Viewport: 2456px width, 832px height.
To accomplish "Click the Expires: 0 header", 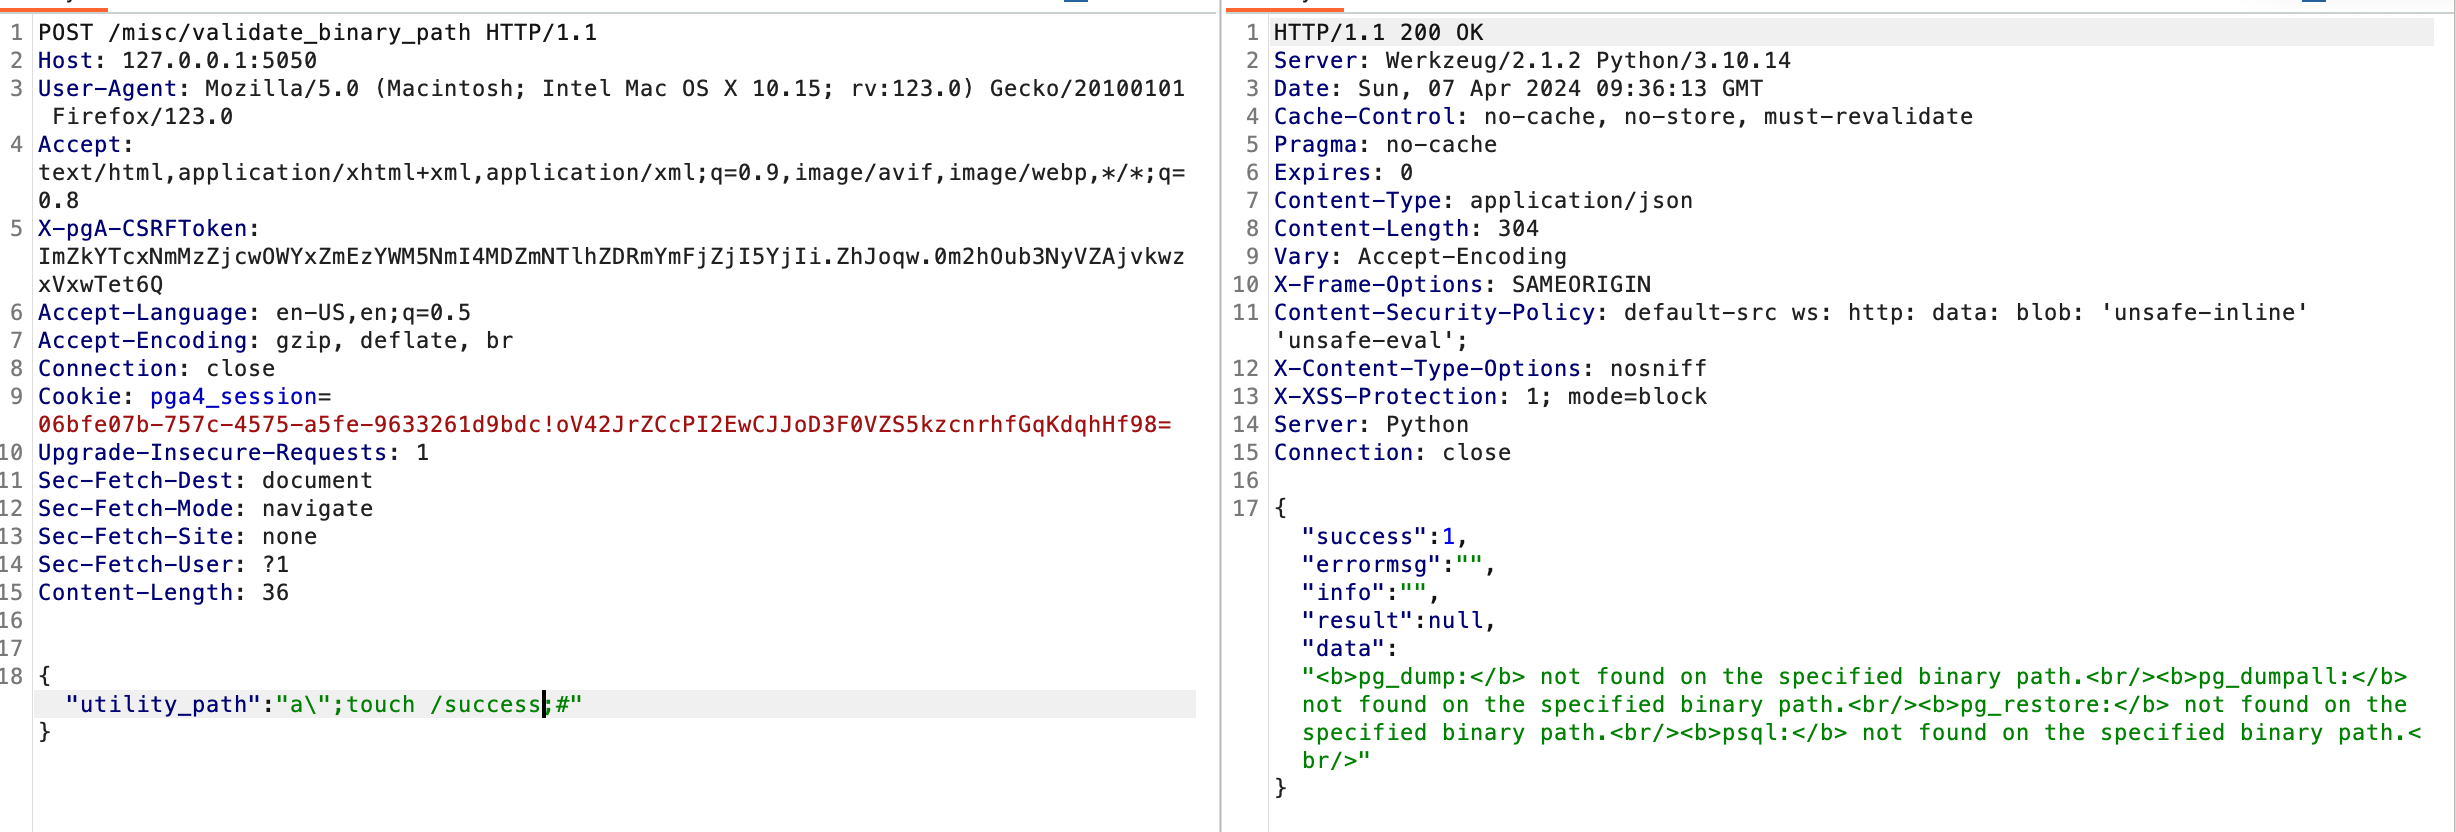I will coord(1343,173).
